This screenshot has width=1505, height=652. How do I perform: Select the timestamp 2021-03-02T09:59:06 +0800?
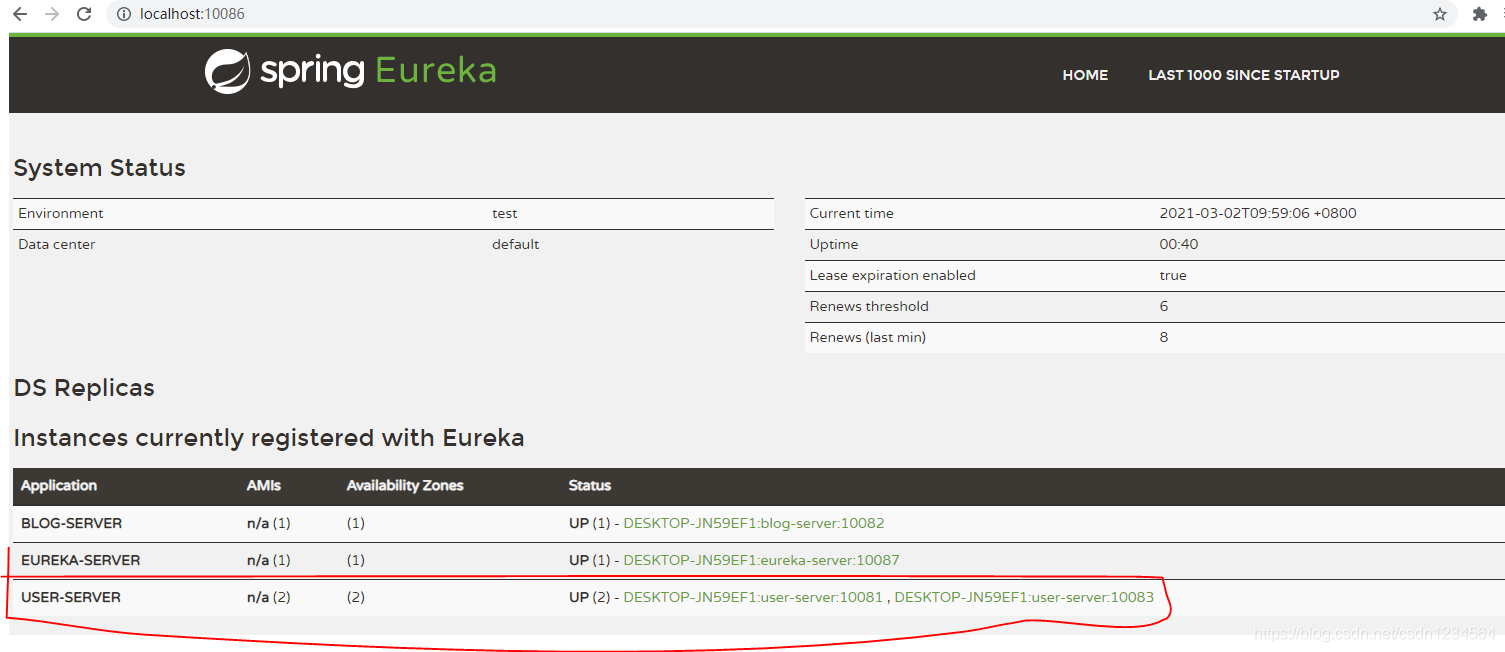click(1258, 213)
